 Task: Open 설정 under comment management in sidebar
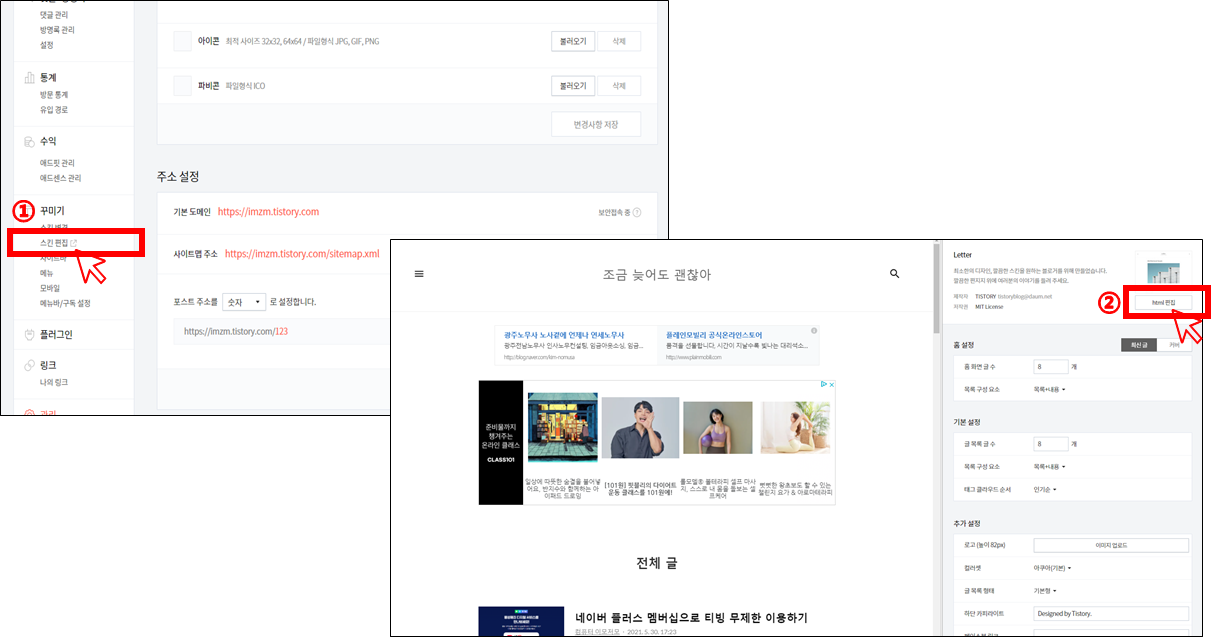[46, 45]
